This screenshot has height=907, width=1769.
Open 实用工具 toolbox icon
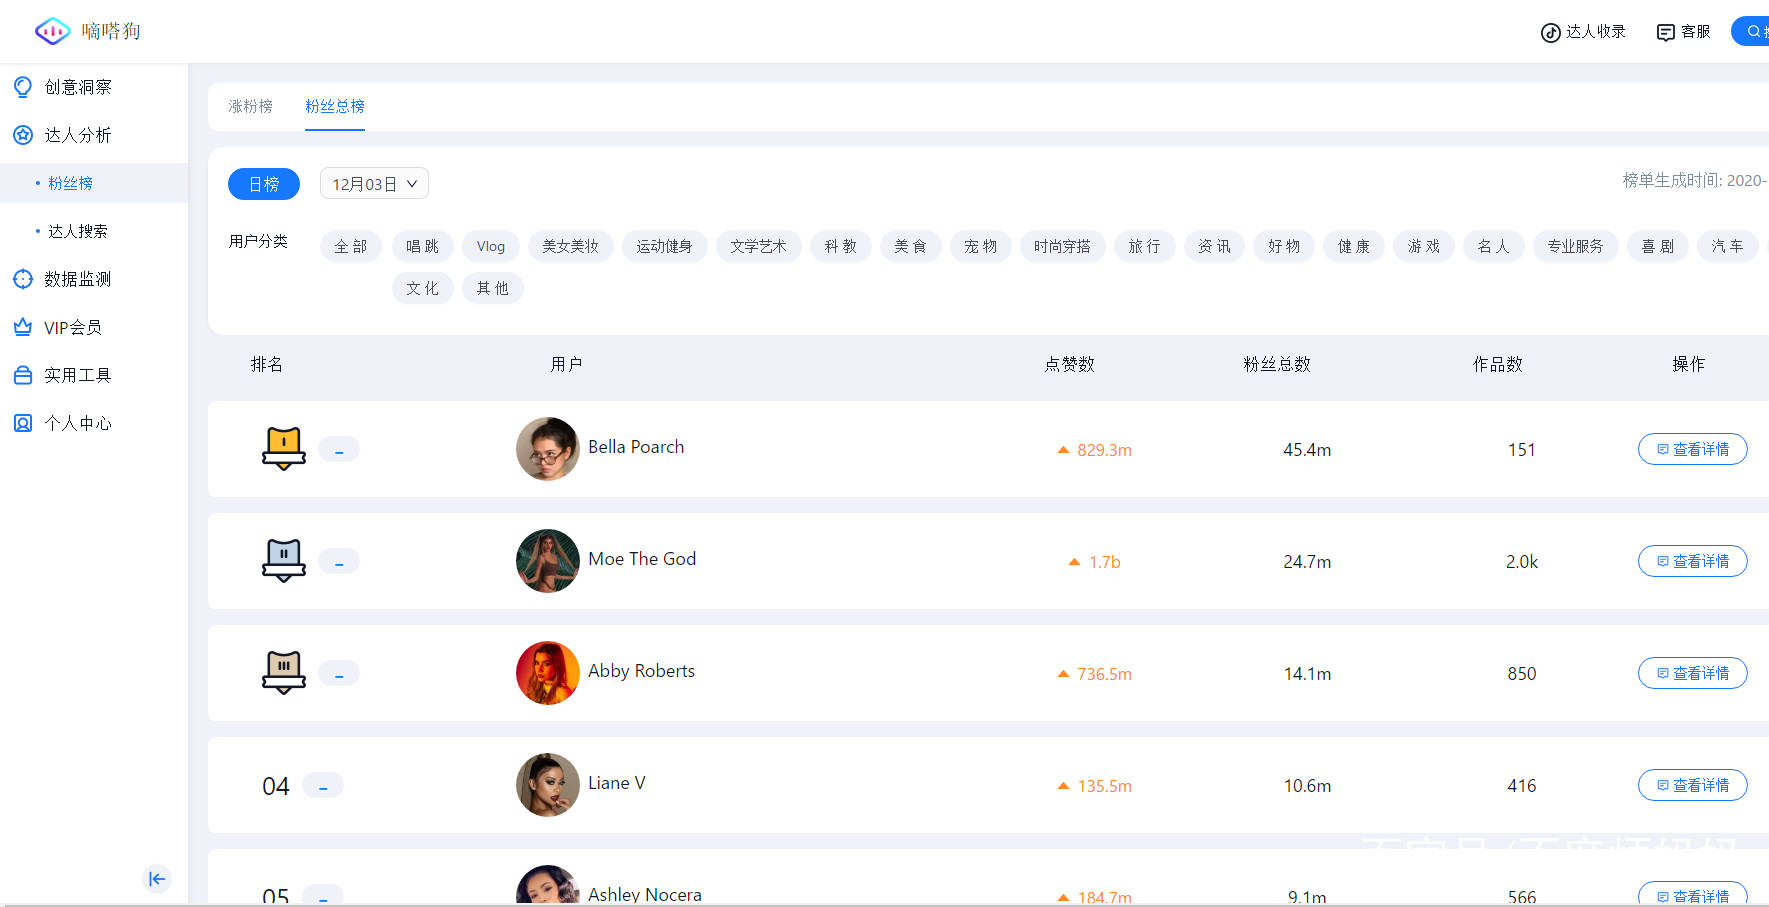pos(23,375)
